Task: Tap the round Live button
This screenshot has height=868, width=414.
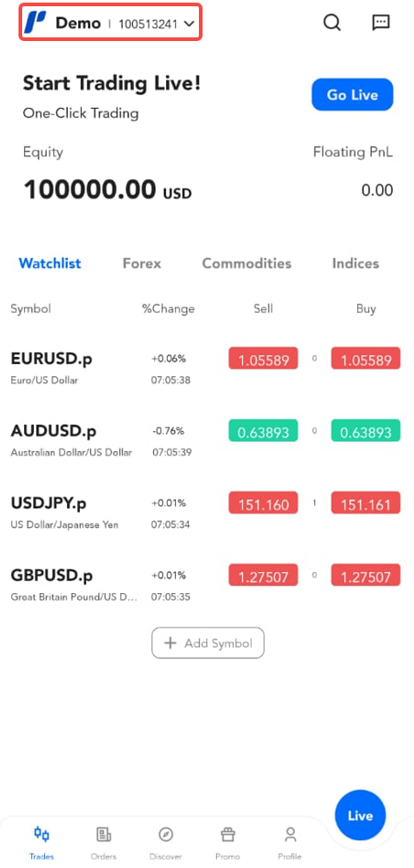Action: 360,815
